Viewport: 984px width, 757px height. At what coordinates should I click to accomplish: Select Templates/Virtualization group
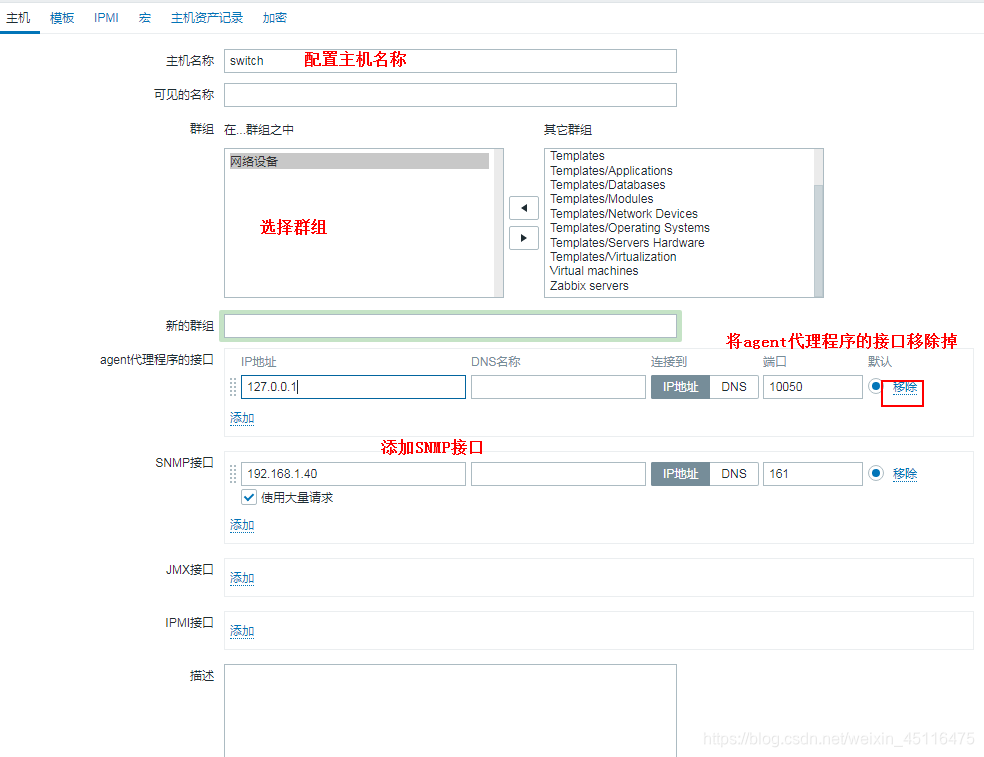click(x=613, y=257)
